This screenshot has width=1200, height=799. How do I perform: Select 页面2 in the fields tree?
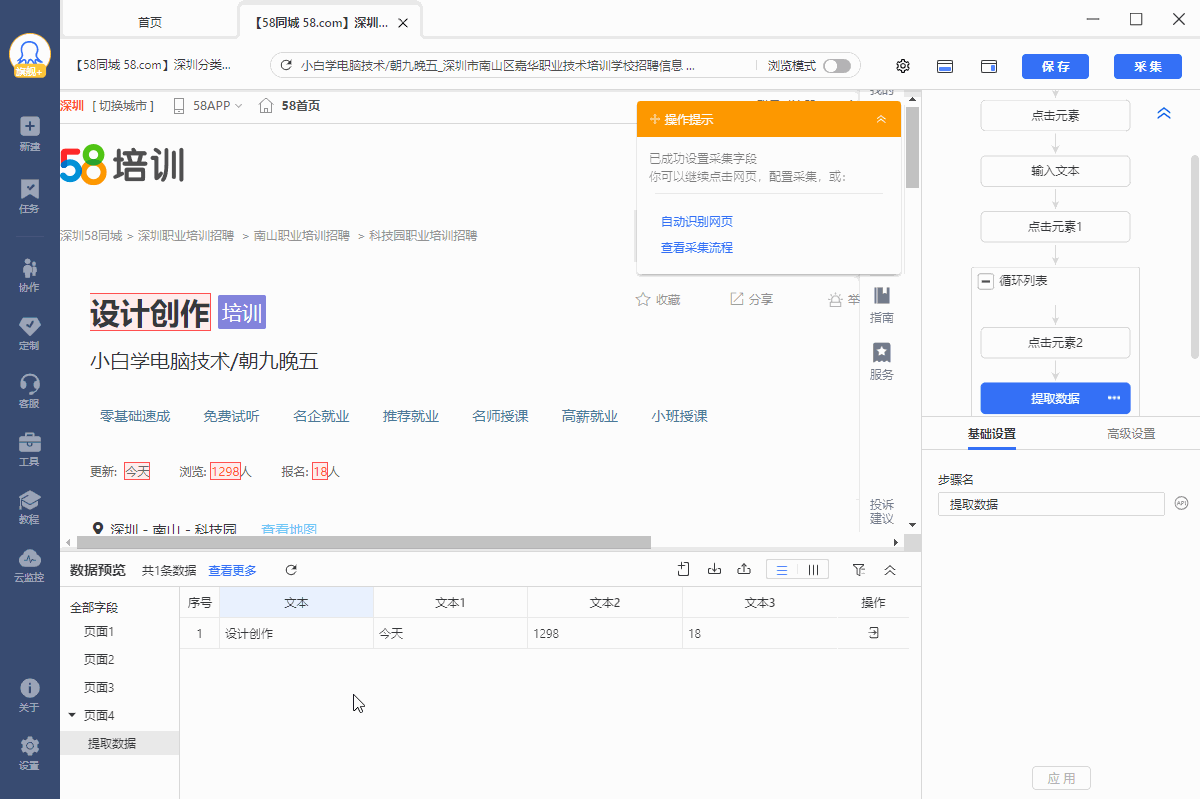[x=99, y=660]
